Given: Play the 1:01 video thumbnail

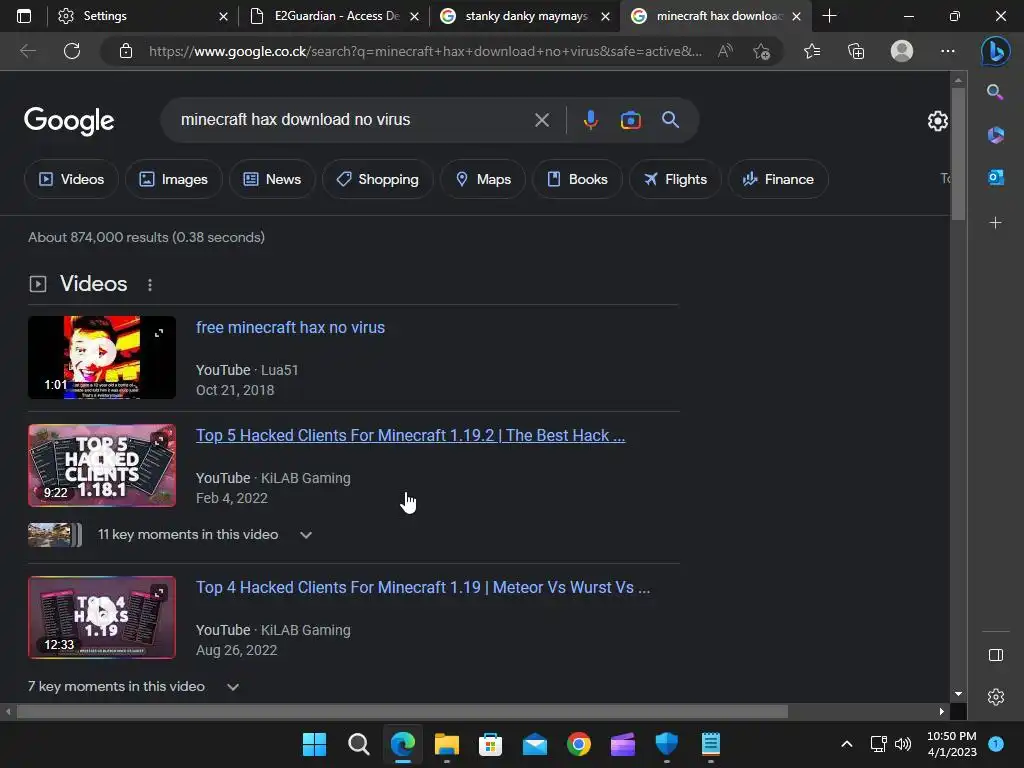Looking at the screenshot, I should pyautogui.click(x=102, y=357).
